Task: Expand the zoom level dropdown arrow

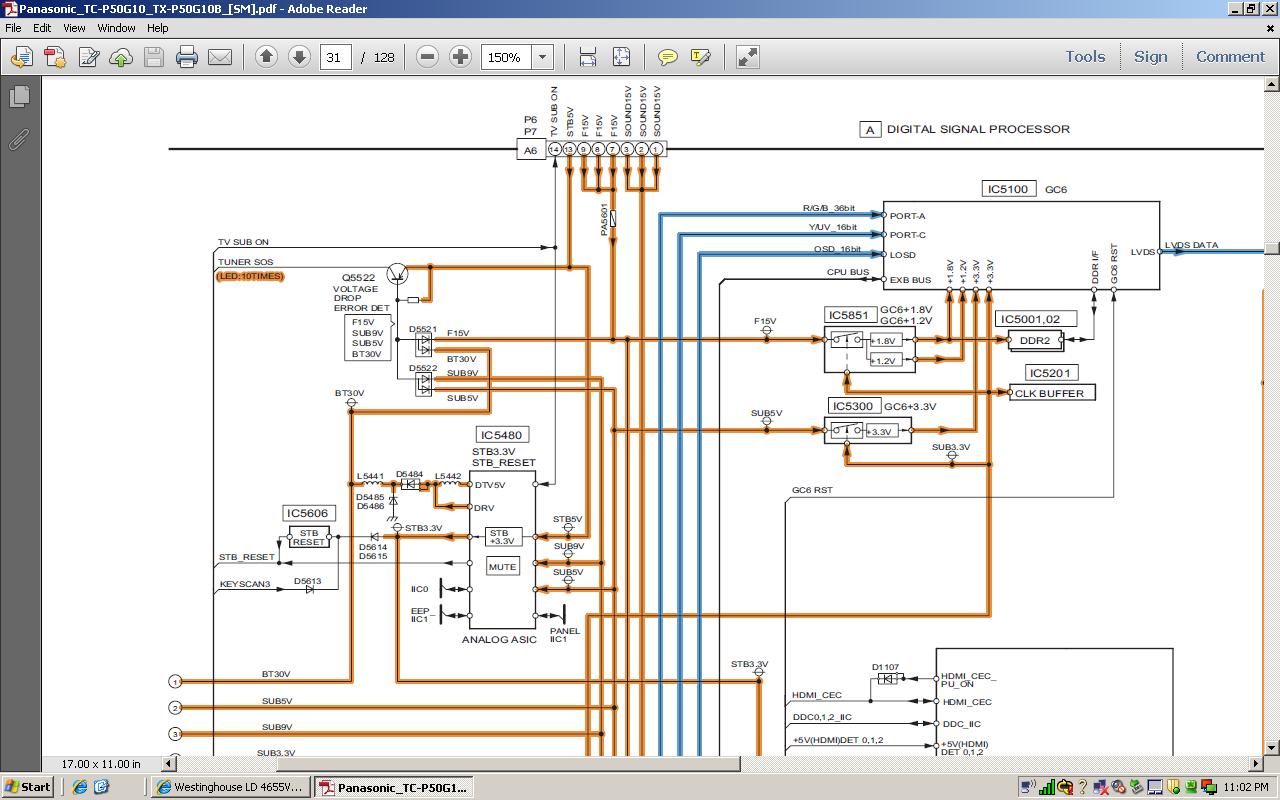Action: (x=543, y=57)
